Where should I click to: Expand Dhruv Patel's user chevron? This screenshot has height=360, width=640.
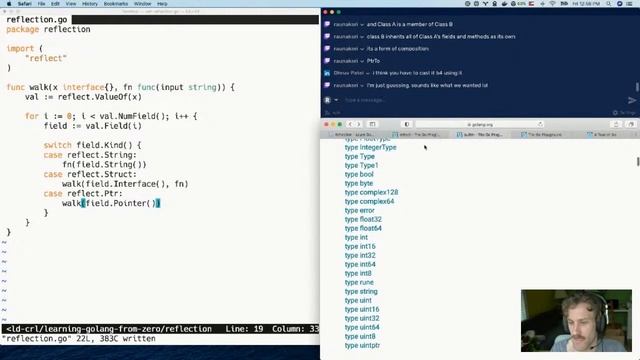368,73
